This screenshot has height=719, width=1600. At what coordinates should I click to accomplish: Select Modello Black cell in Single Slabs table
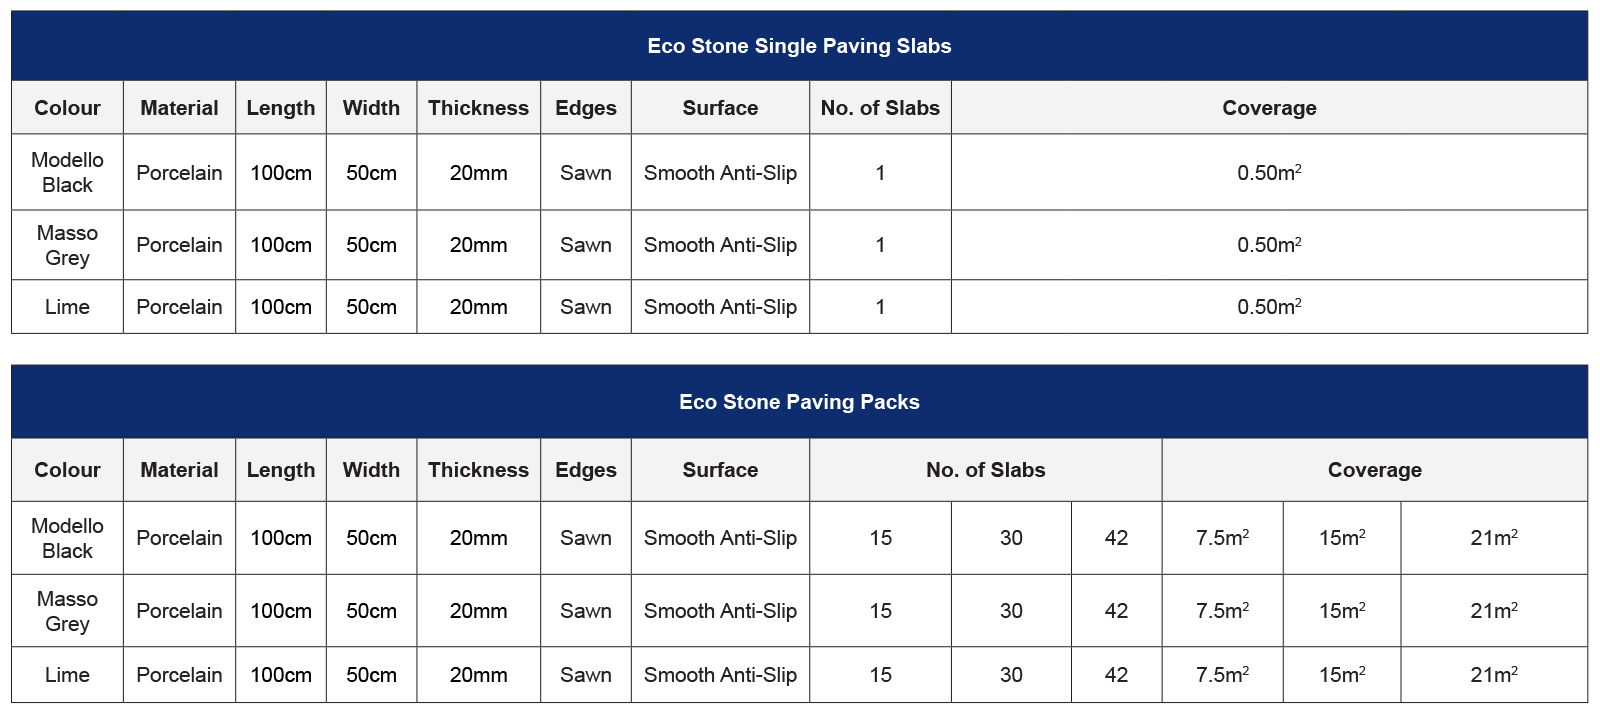point(67,172)
